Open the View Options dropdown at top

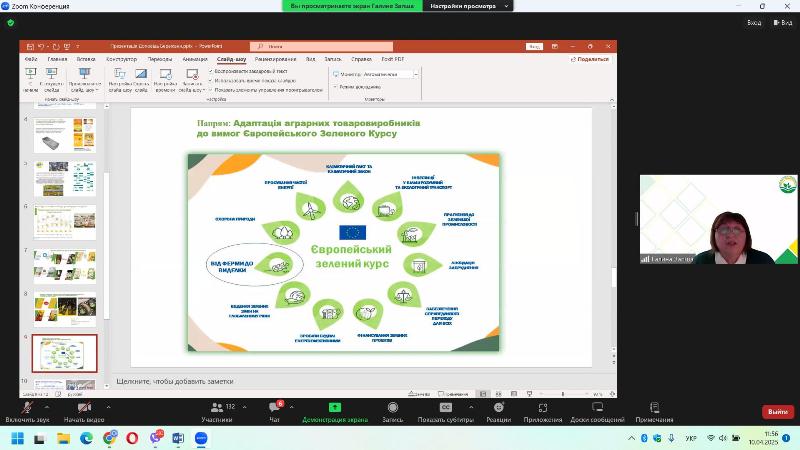(468, 6)
